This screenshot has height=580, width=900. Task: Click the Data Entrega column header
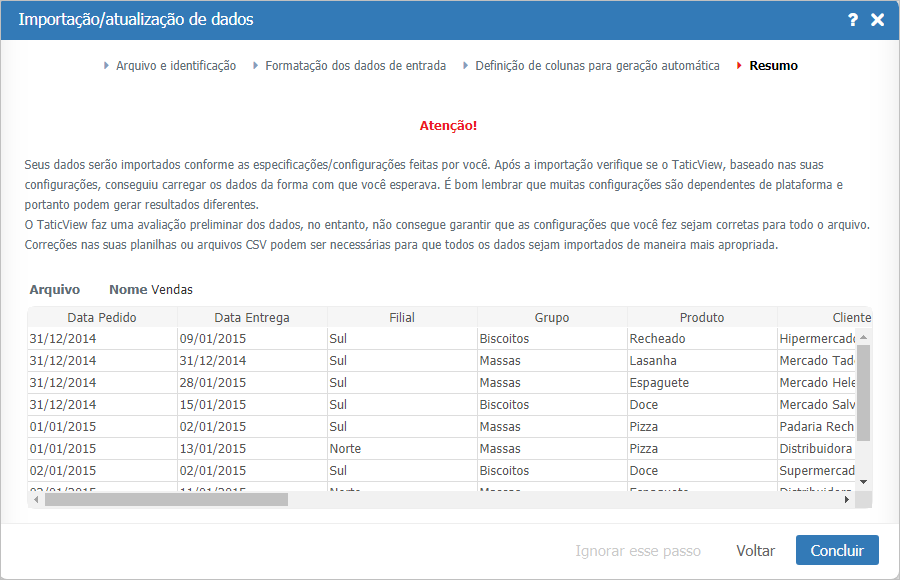click(252, 318)
